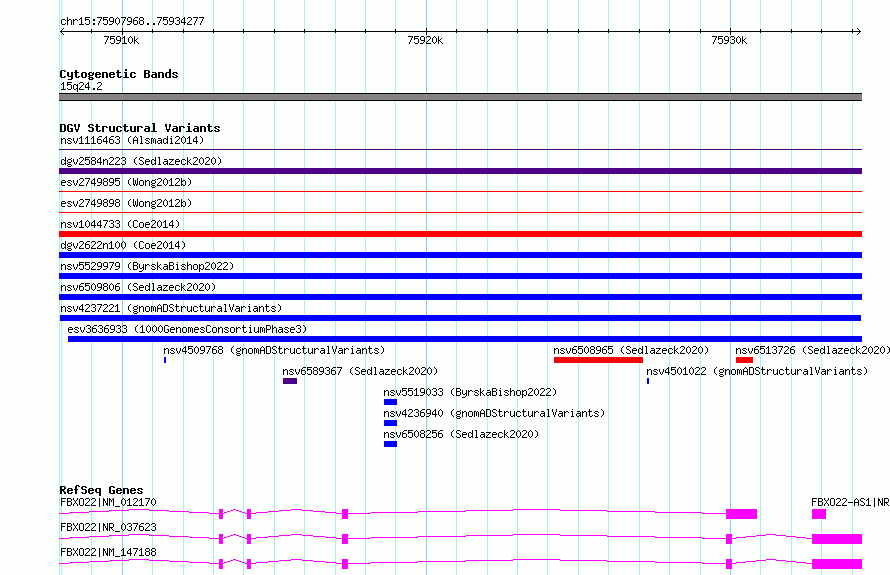This screenshot has width=890, height=575.
Task: Click the 75920k ruler label
Action: tap(425, 40)
